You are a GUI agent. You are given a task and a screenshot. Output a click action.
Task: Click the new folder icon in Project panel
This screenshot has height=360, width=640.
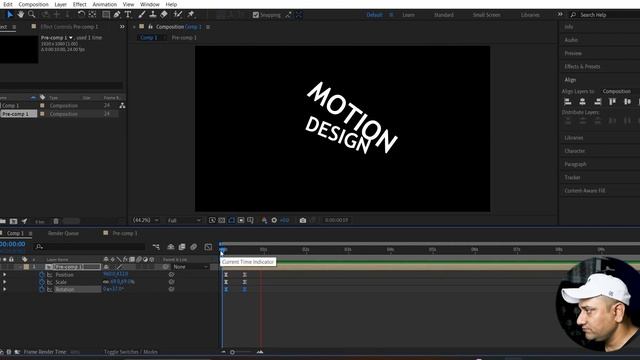pos(3,221)
